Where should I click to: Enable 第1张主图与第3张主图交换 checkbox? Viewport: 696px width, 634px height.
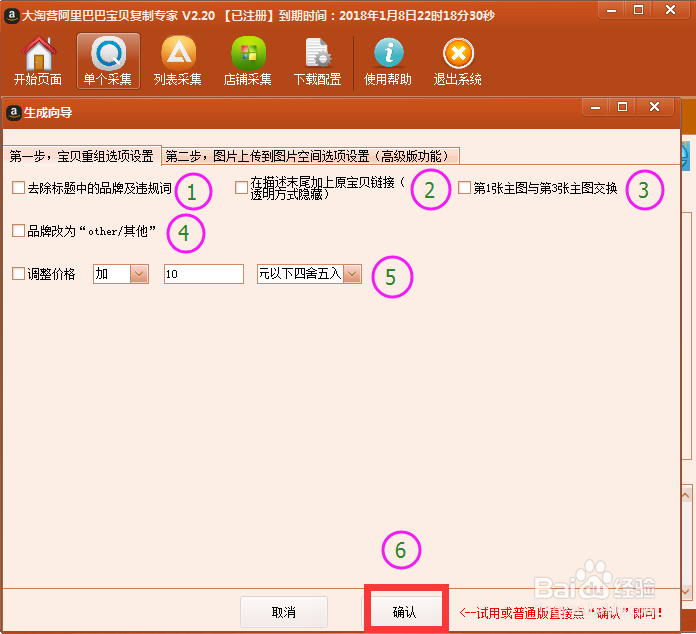tap(464, 188)
